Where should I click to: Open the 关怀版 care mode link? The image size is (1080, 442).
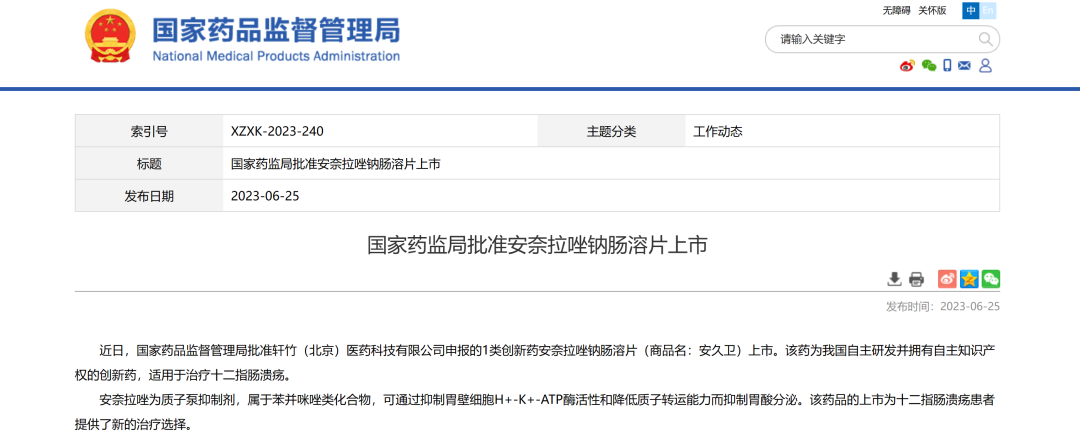click(932, 10)
